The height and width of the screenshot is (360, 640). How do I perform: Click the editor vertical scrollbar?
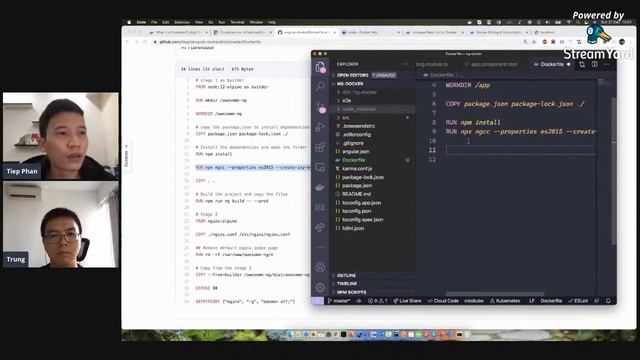[613, 171]
